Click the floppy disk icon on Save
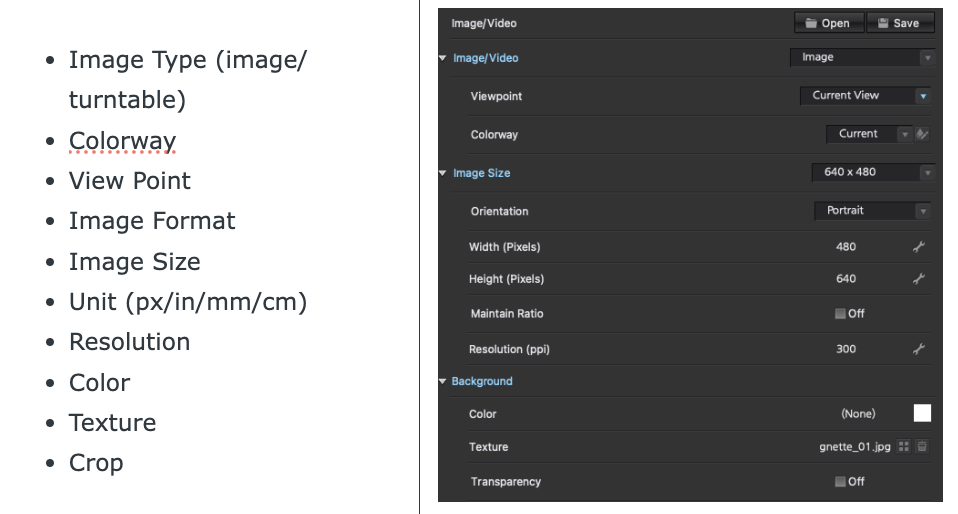The image size is (958, 514). point(883,23)
